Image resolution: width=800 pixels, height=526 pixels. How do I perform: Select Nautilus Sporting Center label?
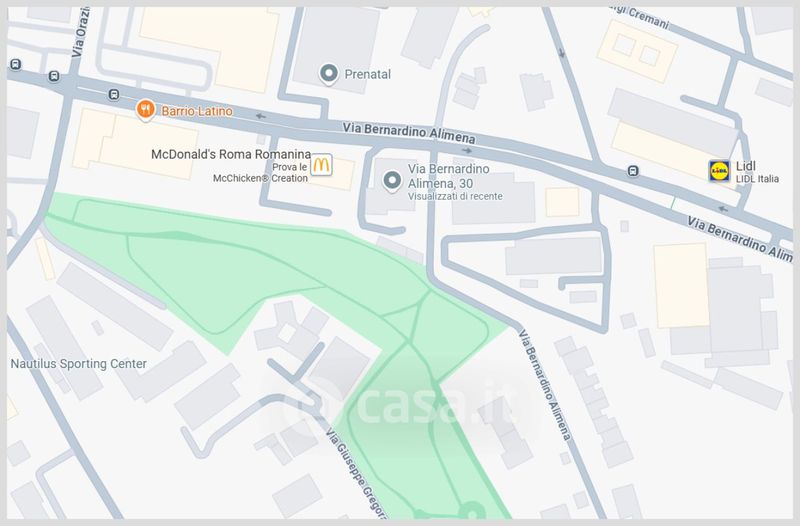[x=79, y=364]
